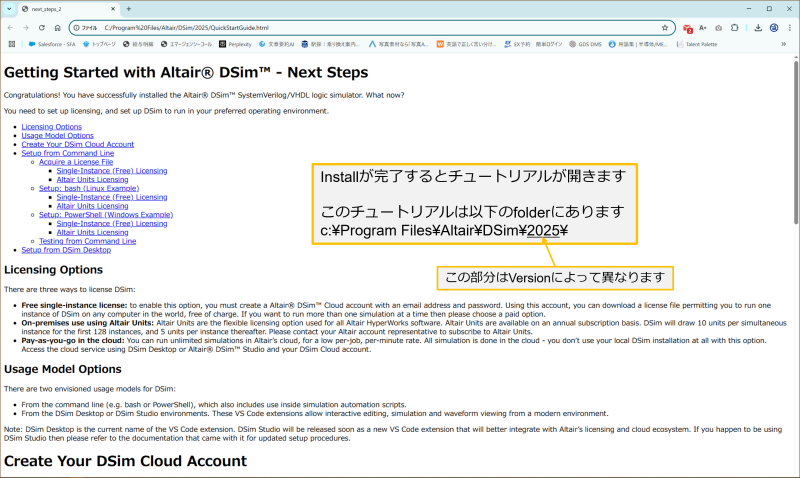Open the 英語で正しく言い分け bookmark

tap(466, 44)
